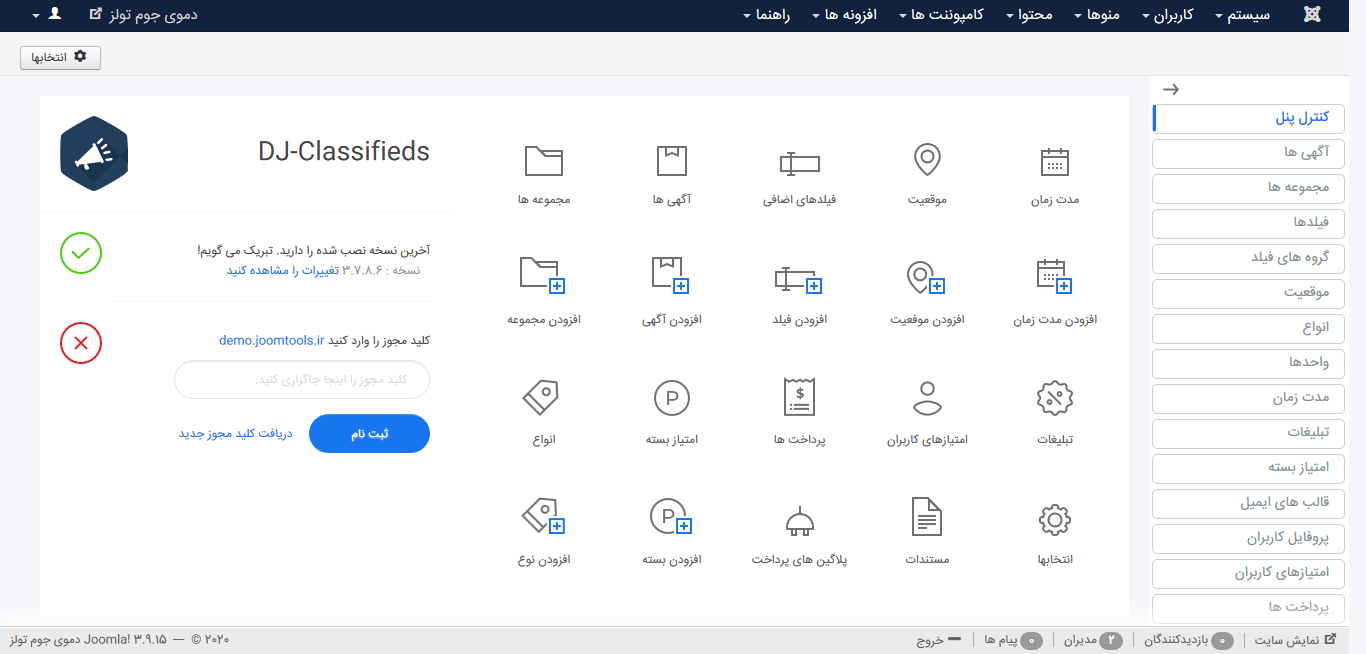Screen dimensions: 1366x654
Task: Click the مستندات document icon
Action: pos(927,518)
